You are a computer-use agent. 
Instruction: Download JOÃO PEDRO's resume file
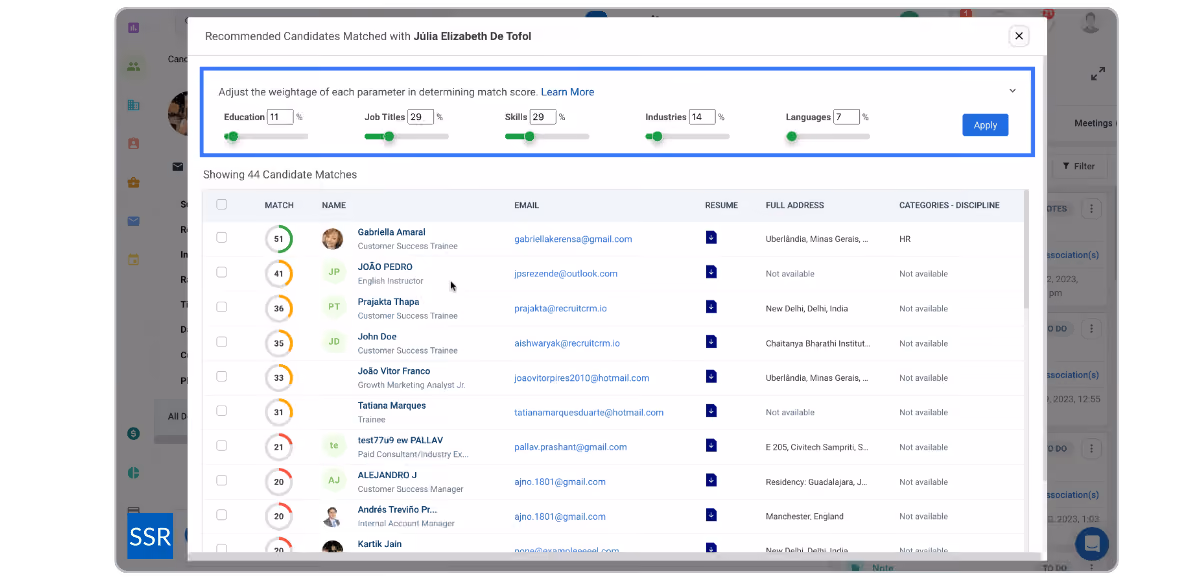[711, 272]
